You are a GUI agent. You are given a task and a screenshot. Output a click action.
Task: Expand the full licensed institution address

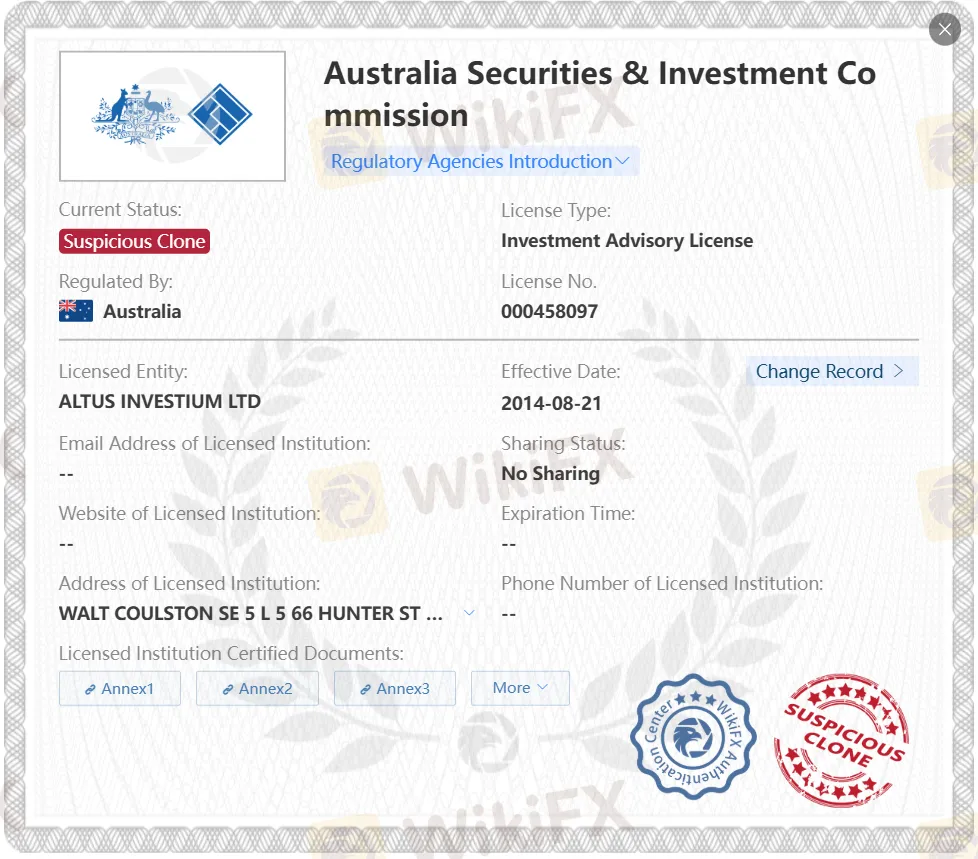point(469,613)
